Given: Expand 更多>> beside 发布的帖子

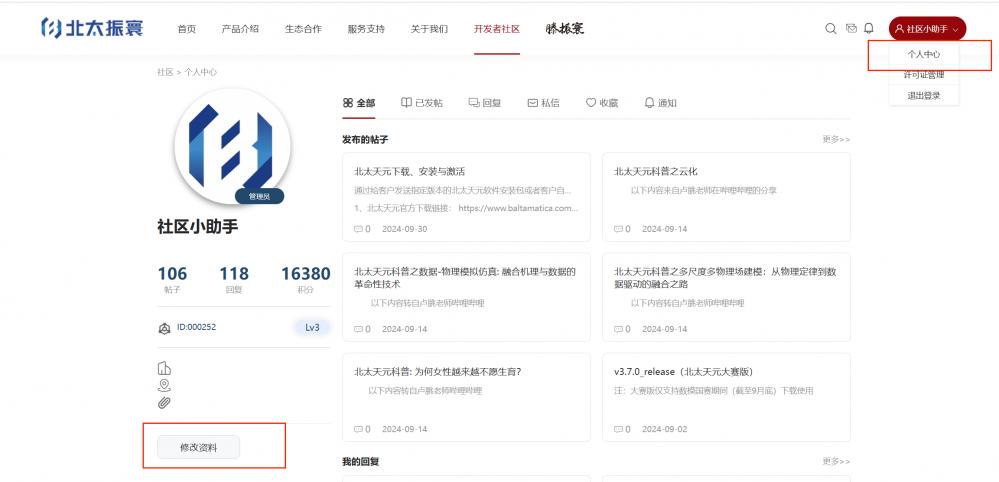Looking at the screenshot, I should tap(835, 139).
